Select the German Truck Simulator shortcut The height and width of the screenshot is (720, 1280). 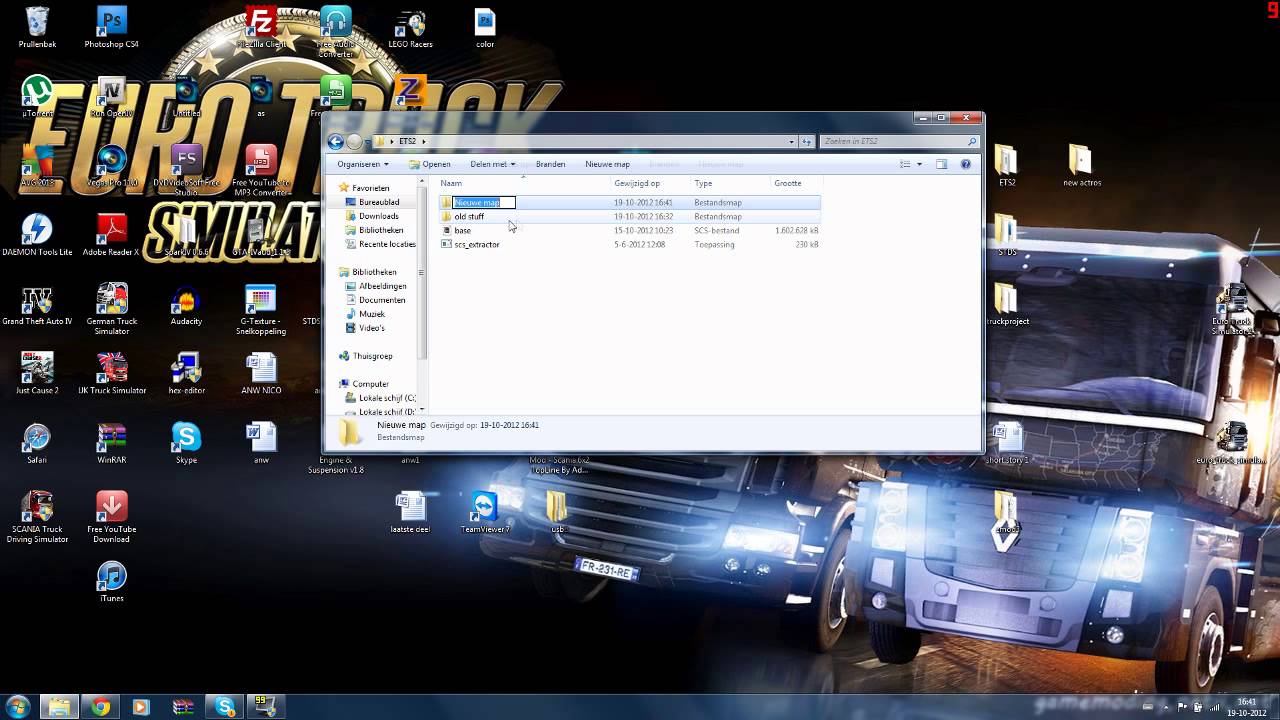(x=111, y=308)
